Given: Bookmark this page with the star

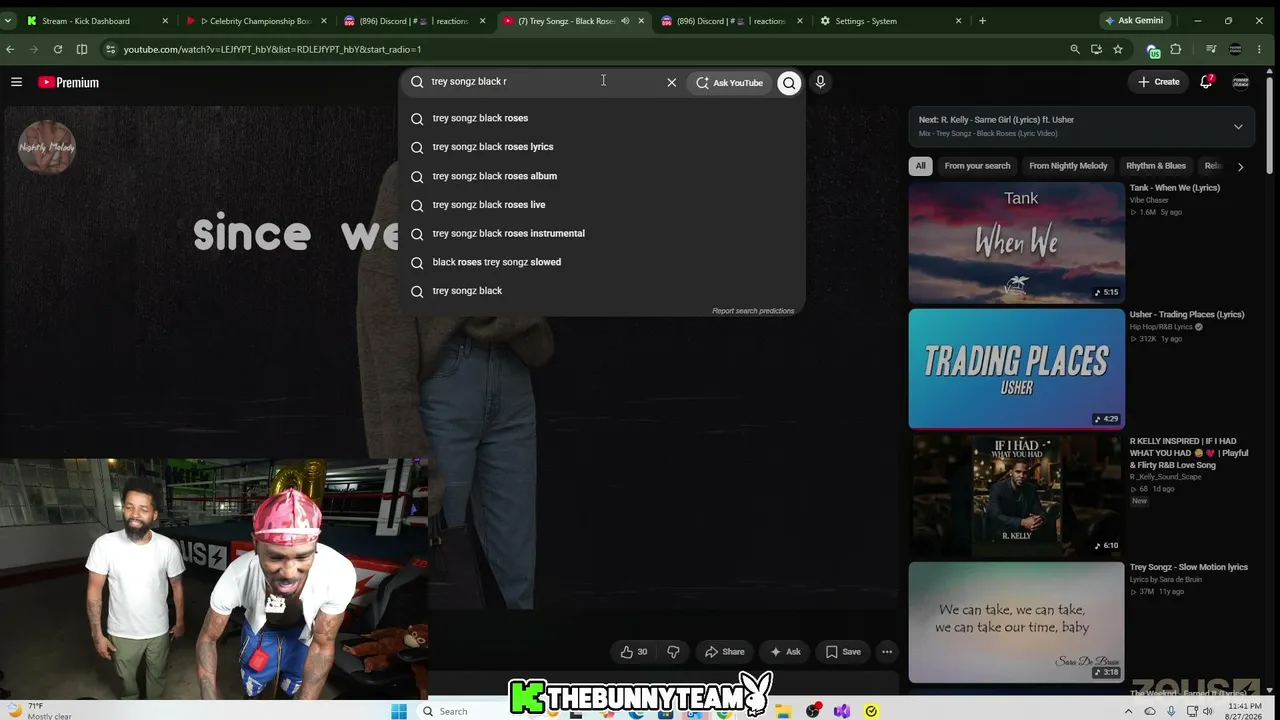Looking at the screenshot, I should click(x=1118, y=49).
